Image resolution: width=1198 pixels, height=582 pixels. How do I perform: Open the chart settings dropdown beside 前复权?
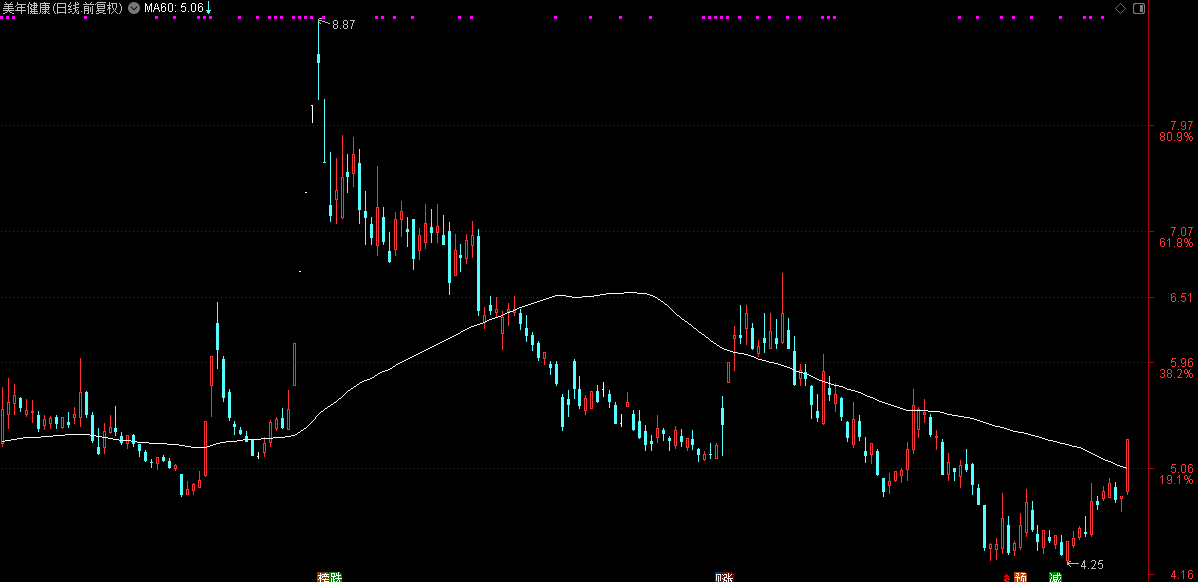(134, 8)
